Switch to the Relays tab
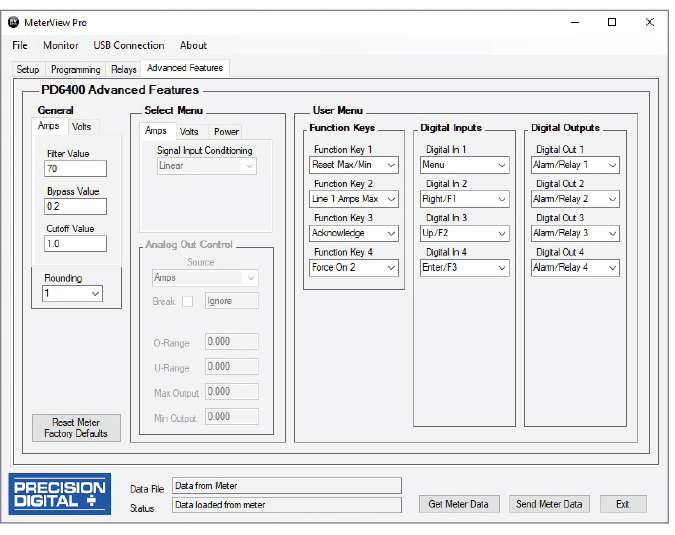Image resolution: width=675 pixels, height=535 pixels. [124, 69]
